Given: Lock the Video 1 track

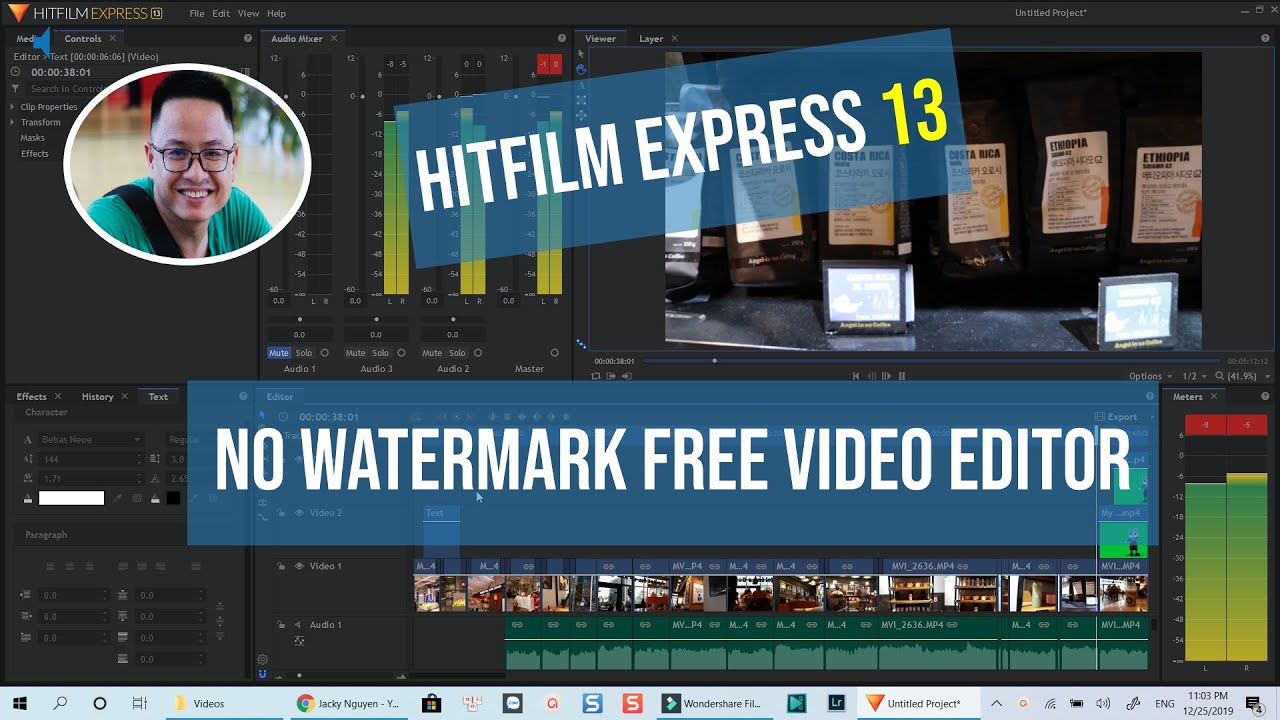Looking at the screenshot, I should point(281,566).
